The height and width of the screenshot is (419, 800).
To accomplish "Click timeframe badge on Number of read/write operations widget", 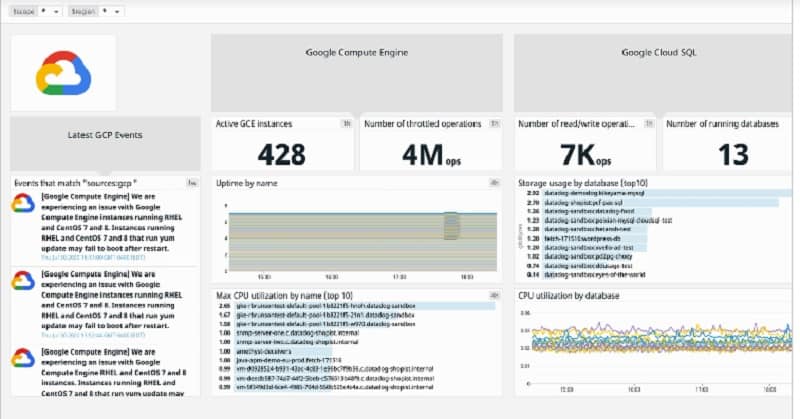I will tap(648, 124).
